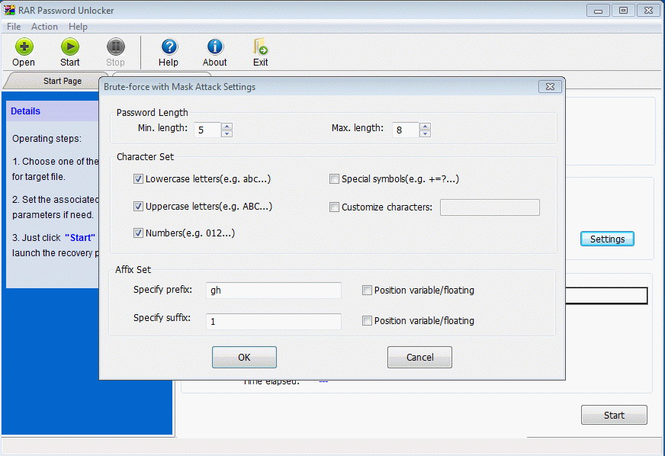
Task: Enable Special symbols checkbox
Action: point(334,179)
